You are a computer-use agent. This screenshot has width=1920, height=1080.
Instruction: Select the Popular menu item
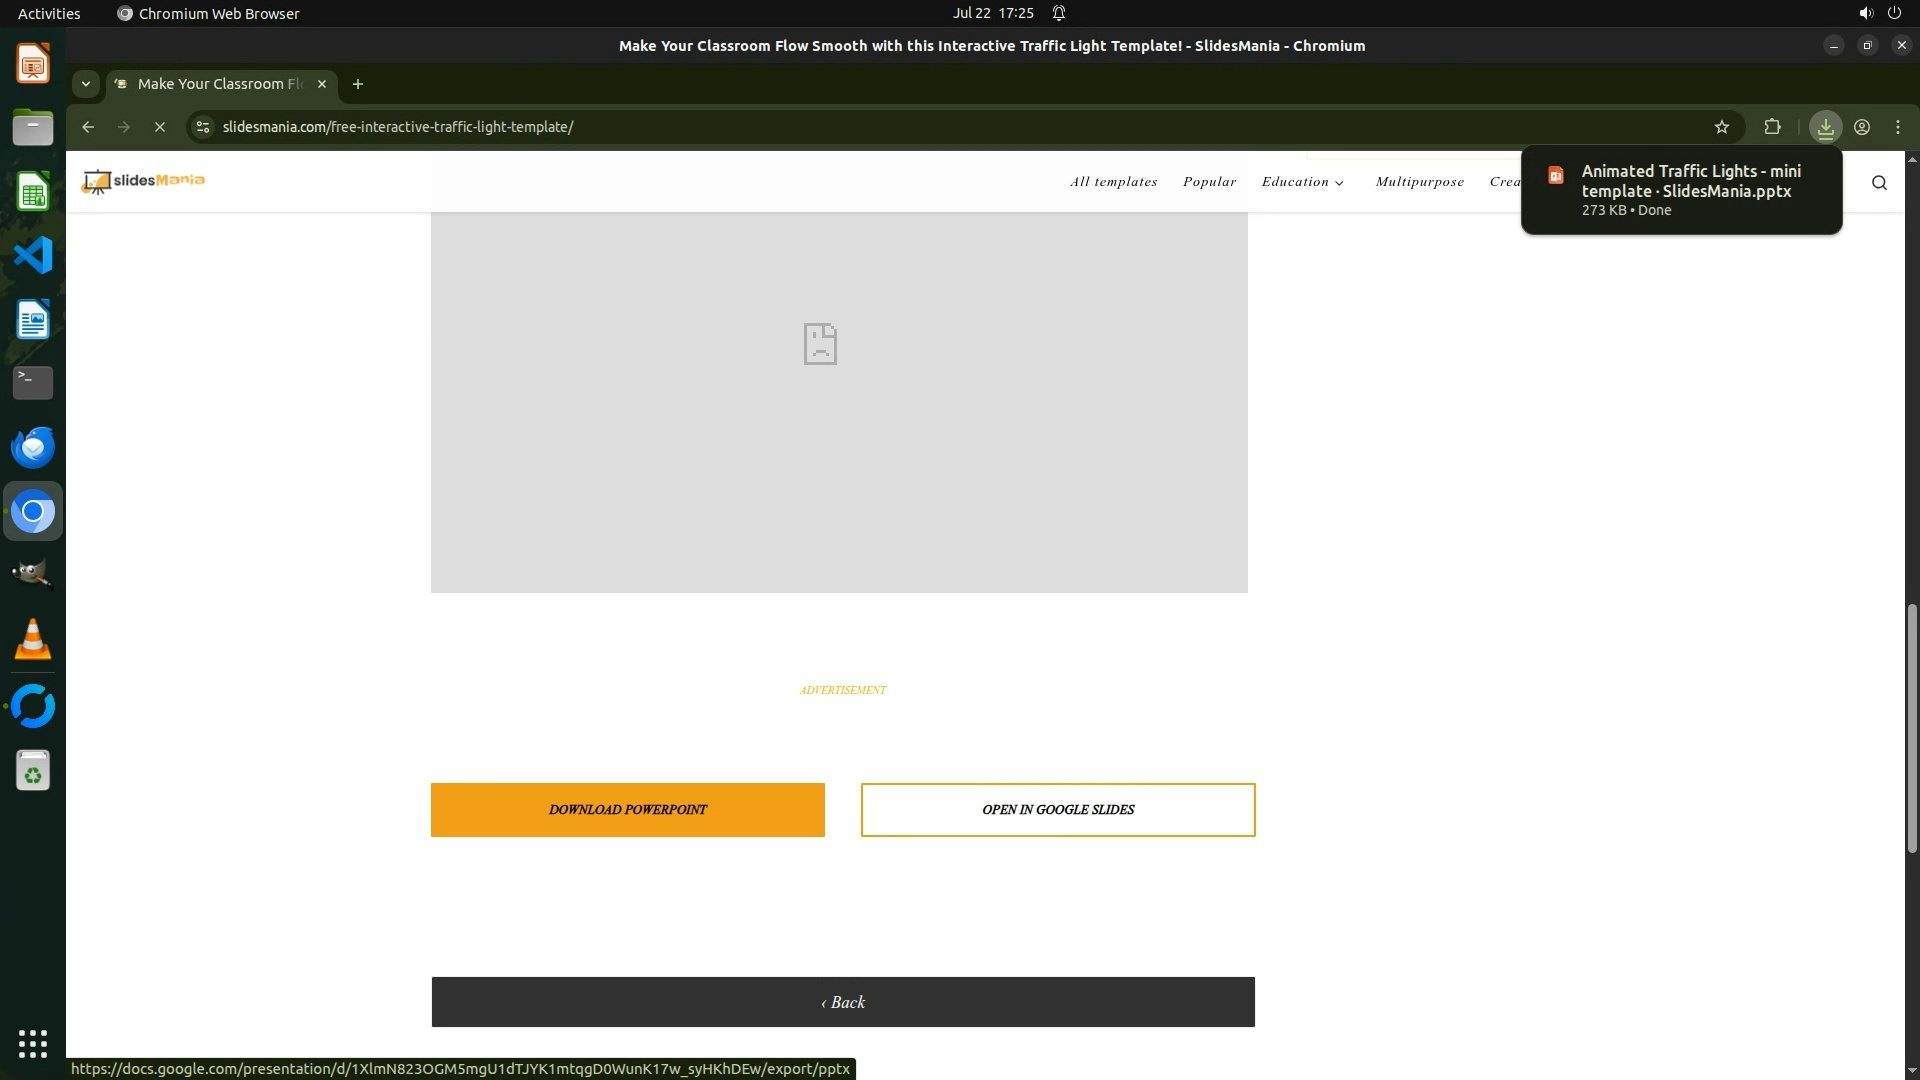coord(1209,182)
